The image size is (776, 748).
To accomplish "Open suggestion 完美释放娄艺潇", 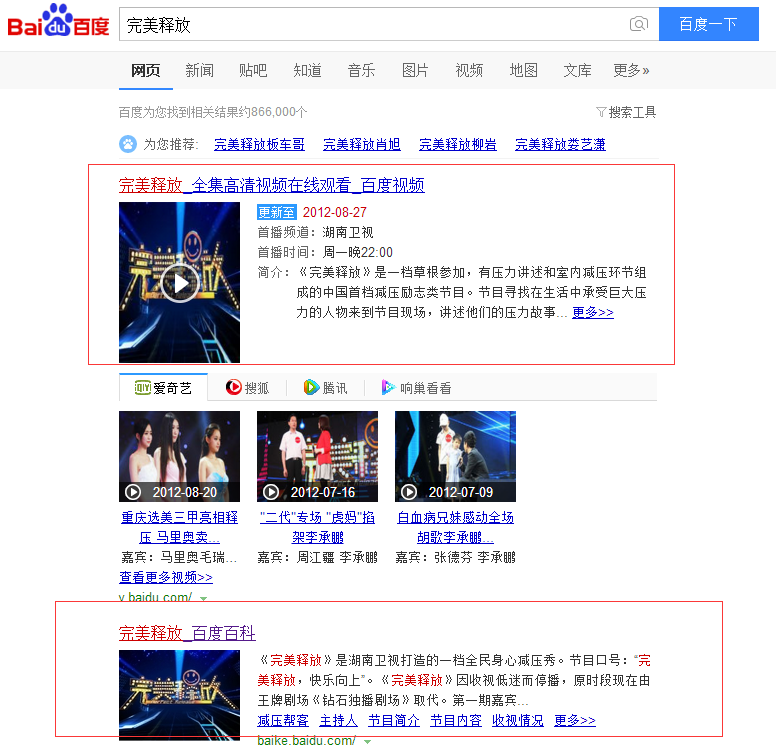I will 560,144.
